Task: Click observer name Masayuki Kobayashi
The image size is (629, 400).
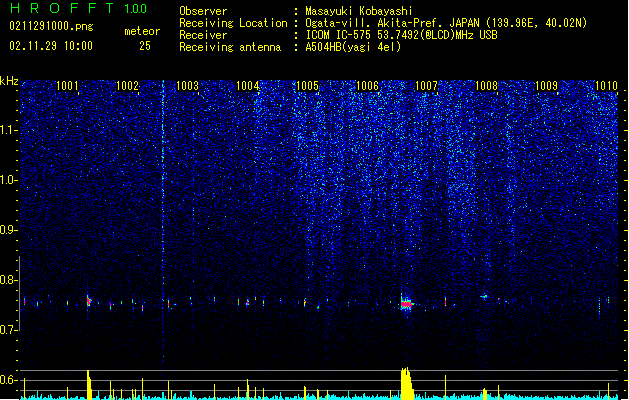Action: coord(359,11)
